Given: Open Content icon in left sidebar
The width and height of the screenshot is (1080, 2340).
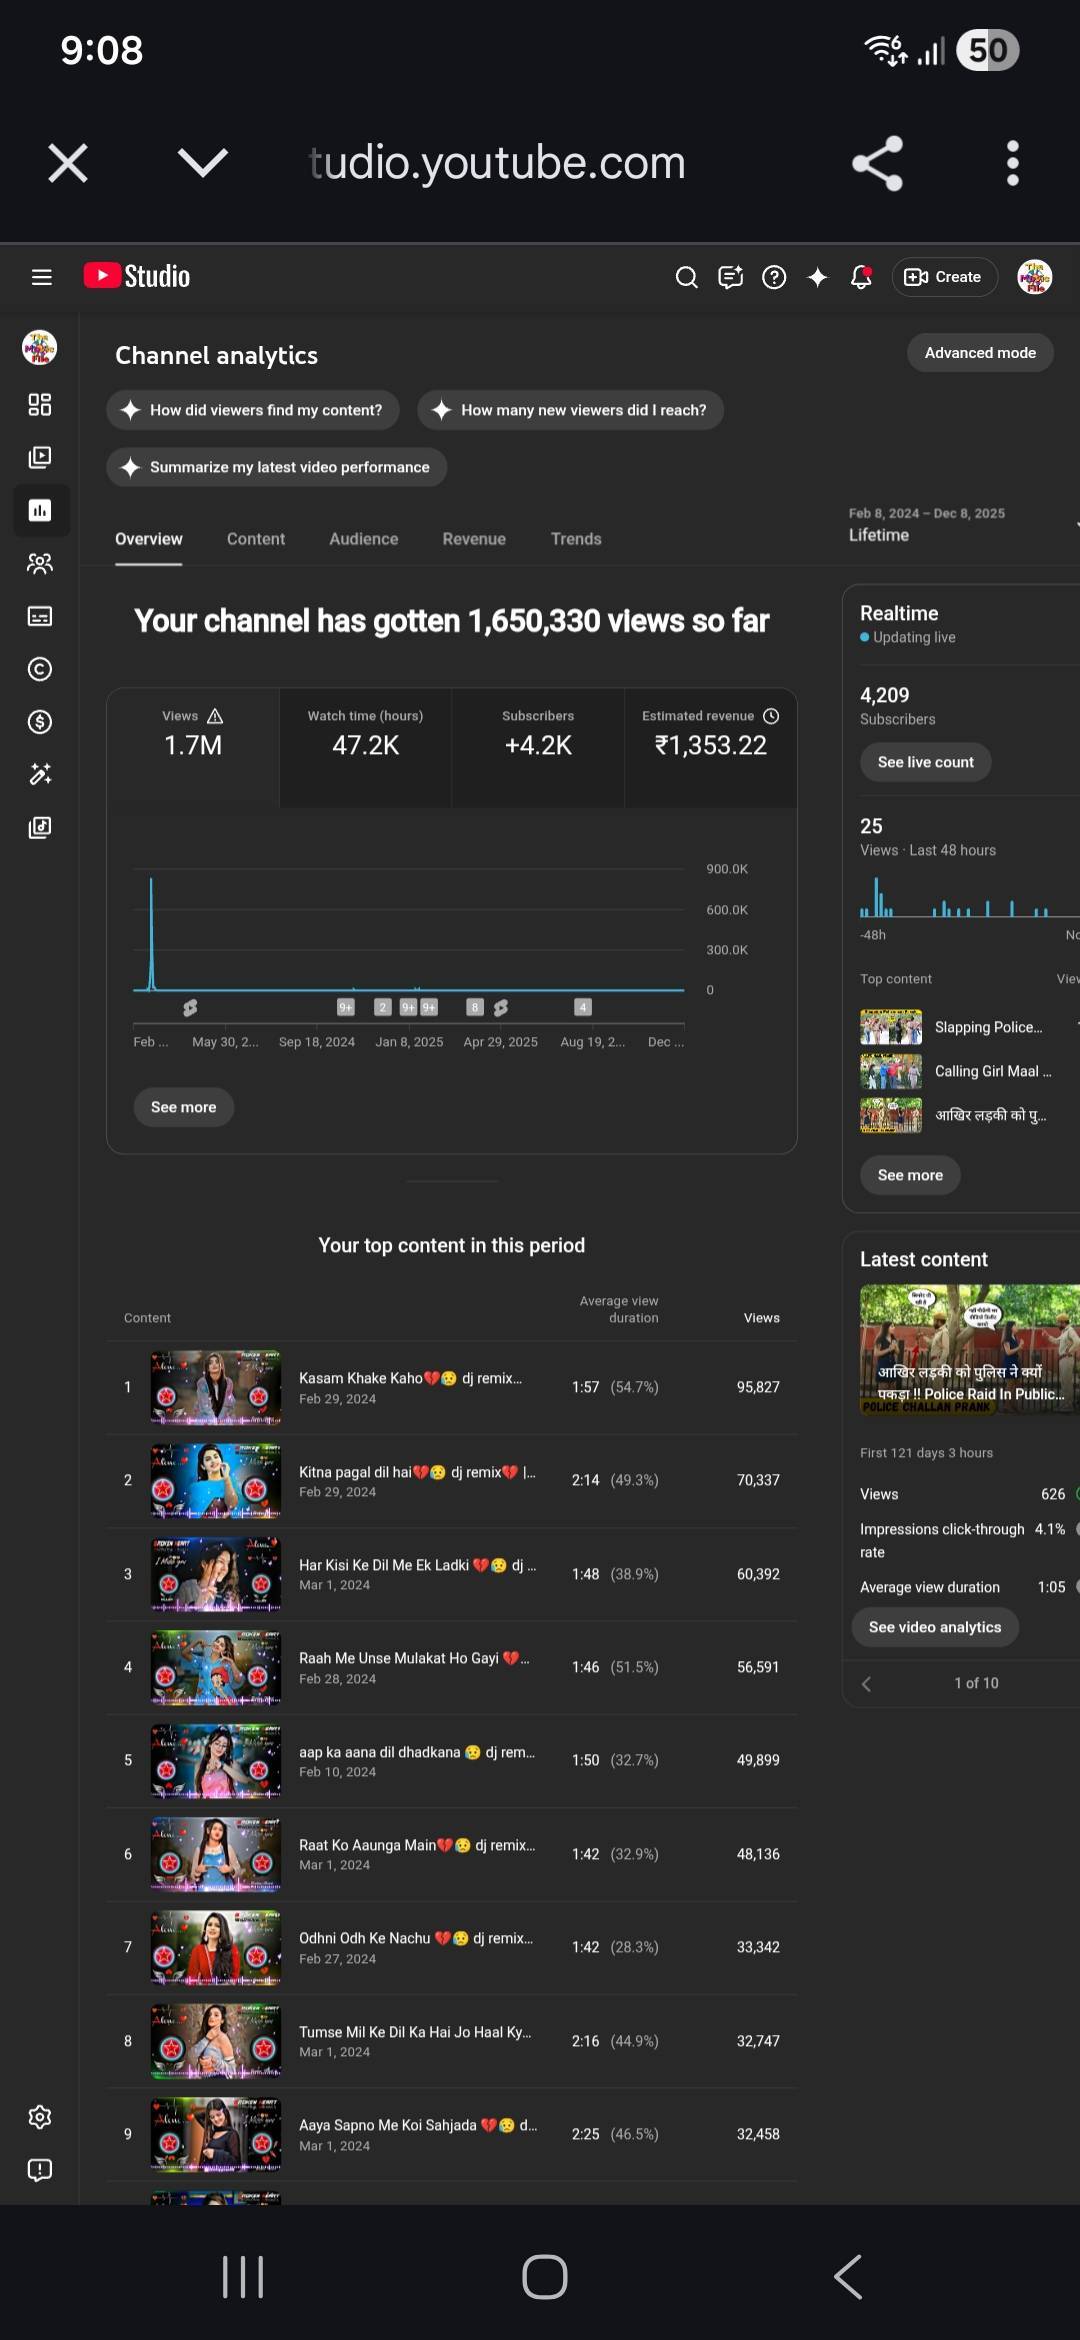Looking at the screenshot, I should click(40, 458).
